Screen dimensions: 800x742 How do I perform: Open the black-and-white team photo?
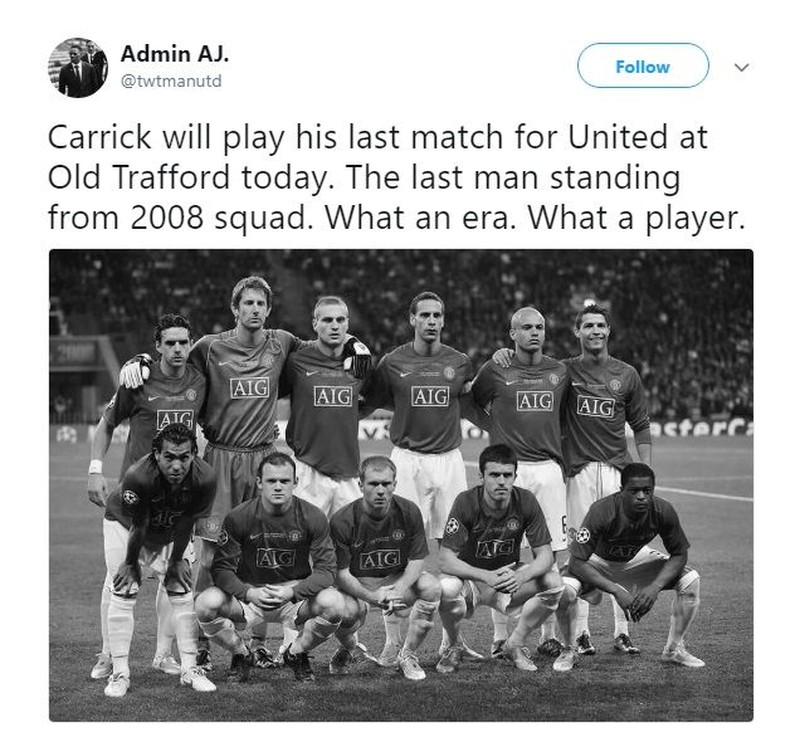401,485
